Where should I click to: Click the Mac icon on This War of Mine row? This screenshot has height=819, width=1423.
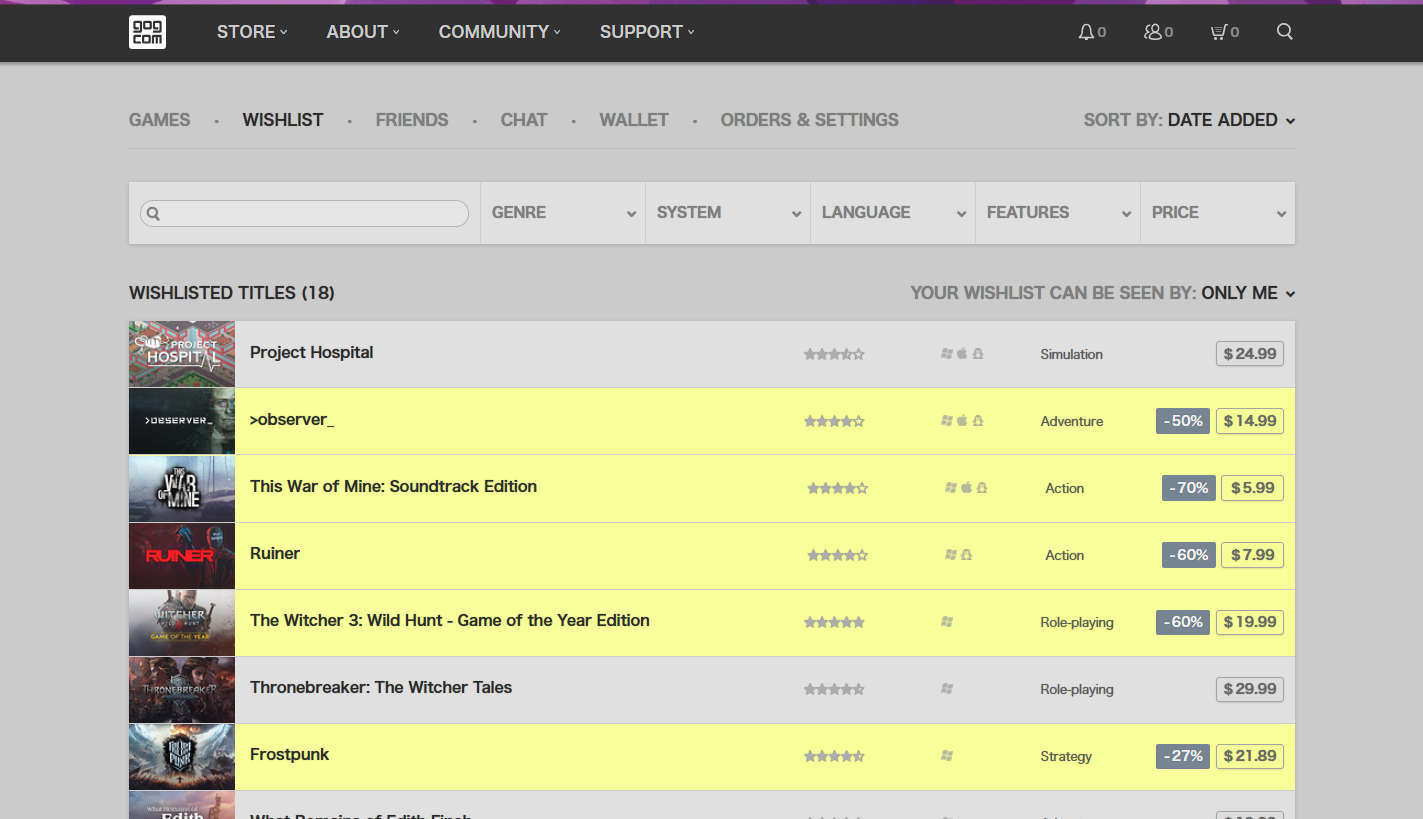pos(966,487)
